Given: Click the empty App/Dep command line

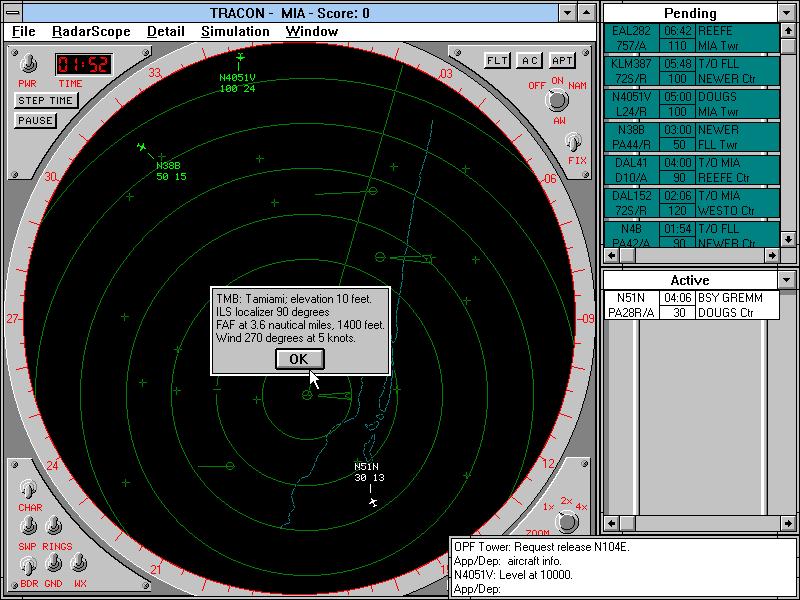Looking at the screenshot, I should pyautogui.click(x=624, y=589).
